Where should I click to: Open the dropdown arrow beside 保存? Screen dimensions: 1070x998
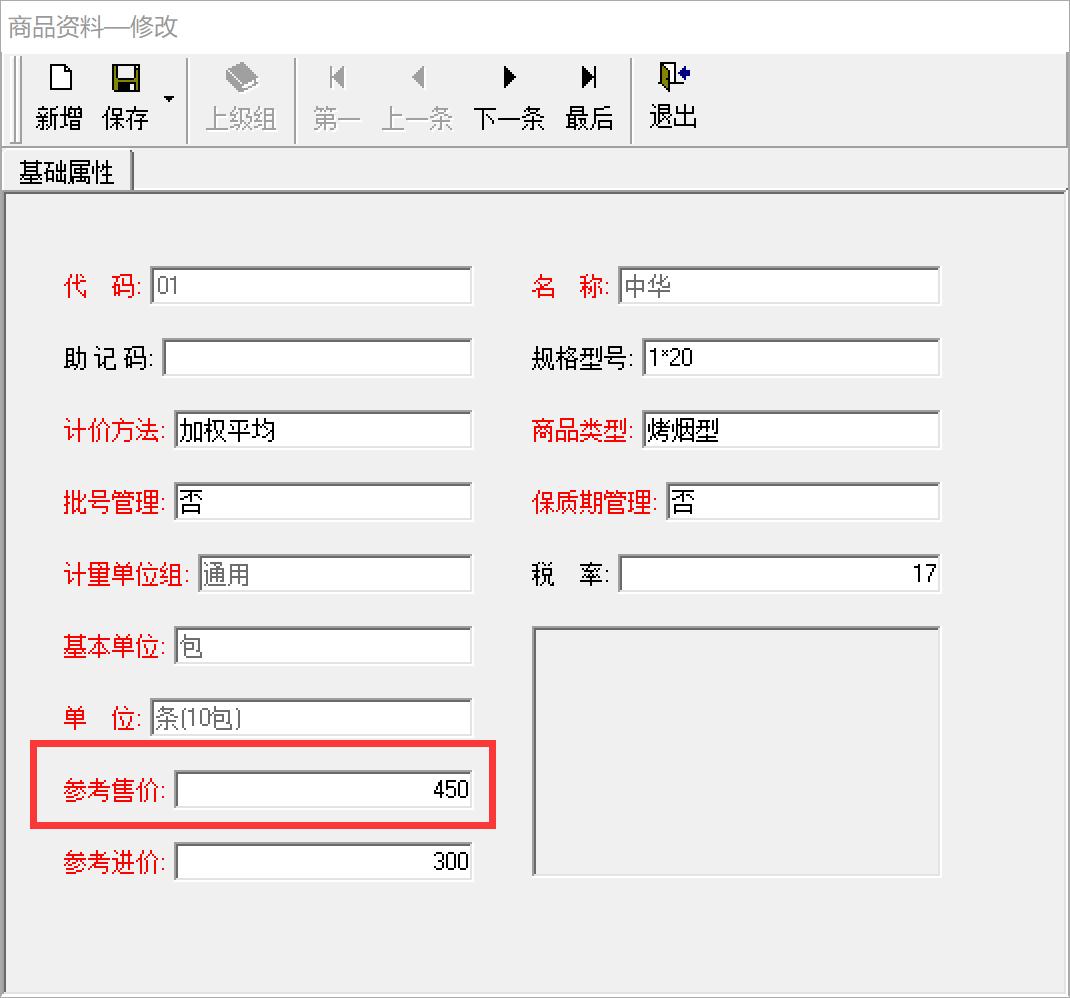(170, 100)
